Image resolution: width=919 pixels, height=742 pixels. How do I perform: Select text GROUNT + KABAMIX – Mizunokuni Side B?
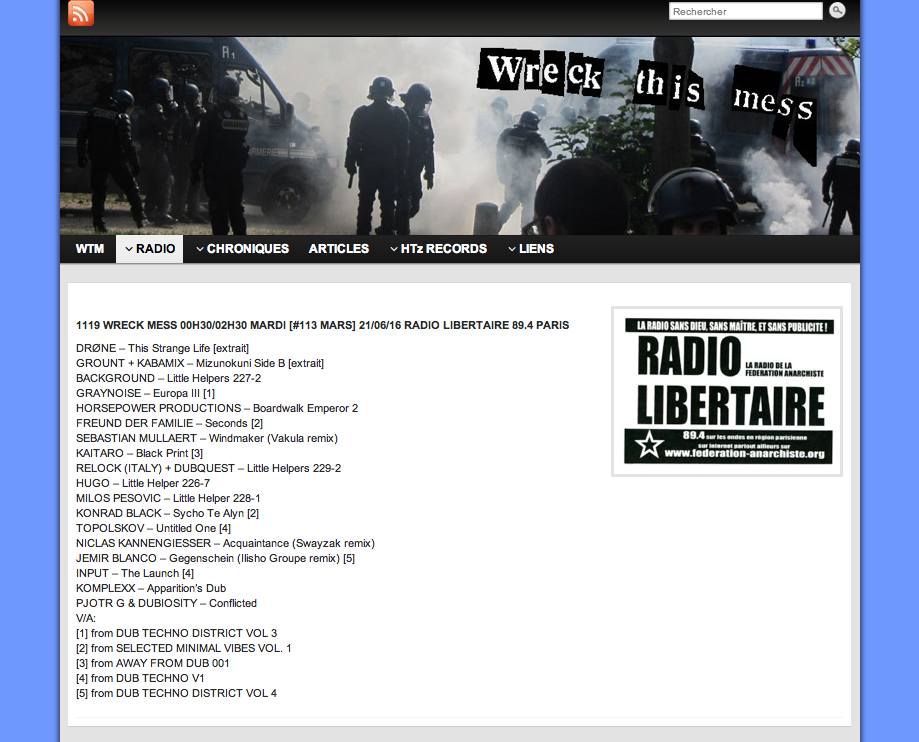click(181, 363)
